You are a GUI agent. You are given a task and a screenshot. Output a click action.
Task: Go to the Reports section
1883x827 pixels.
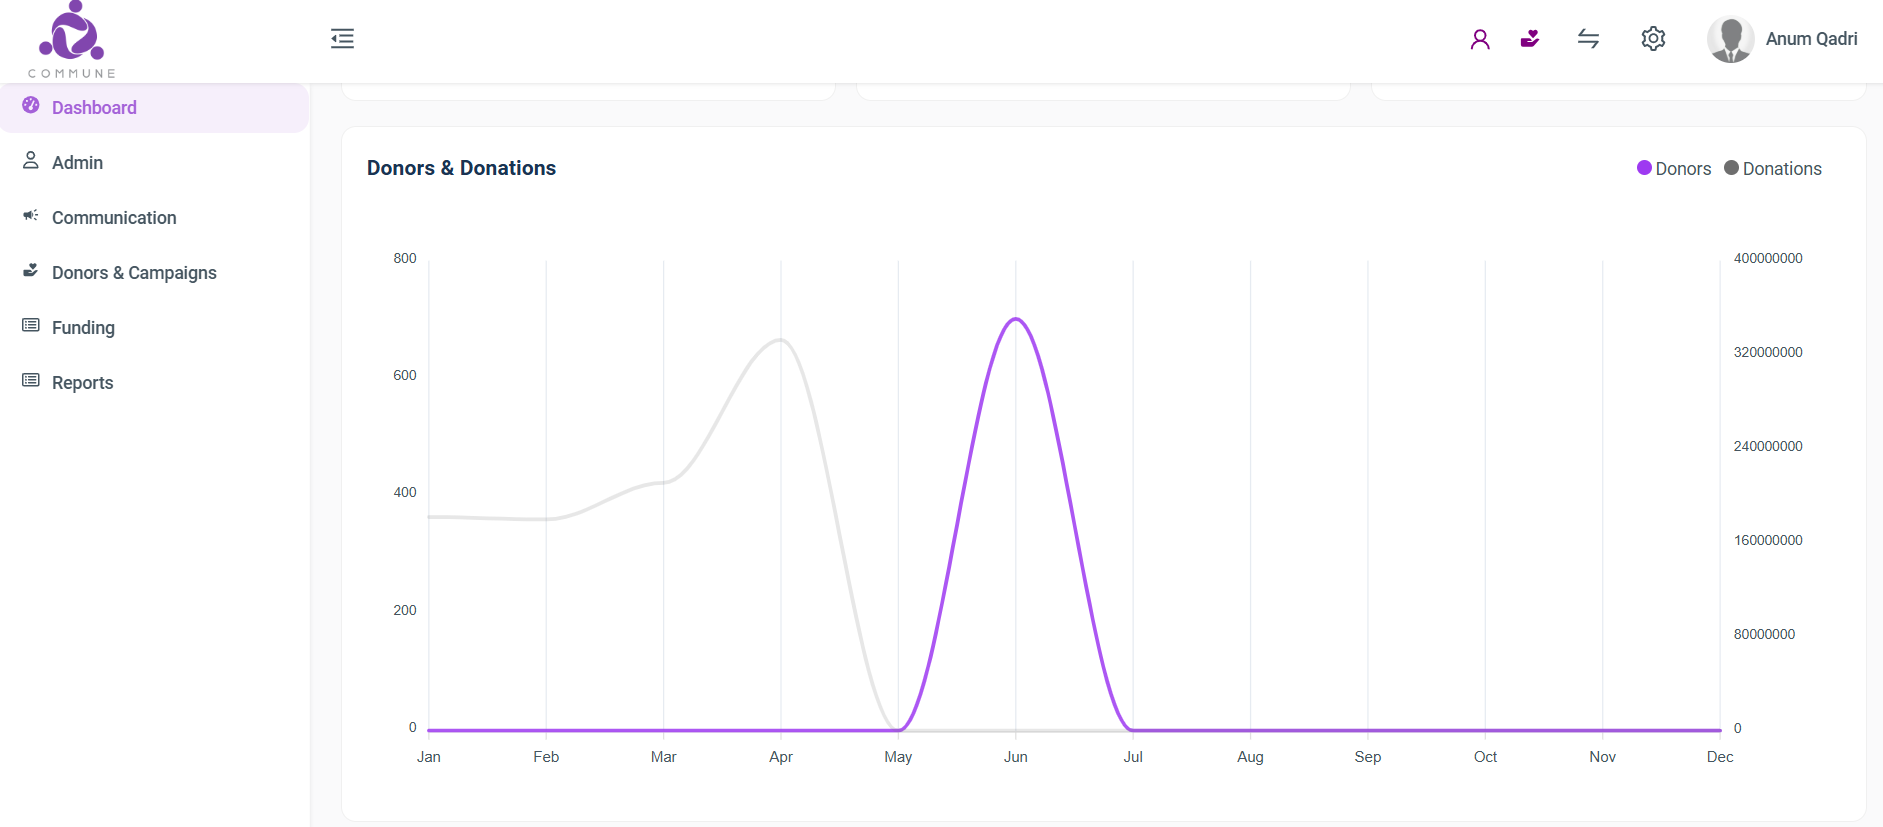(82, 383)
